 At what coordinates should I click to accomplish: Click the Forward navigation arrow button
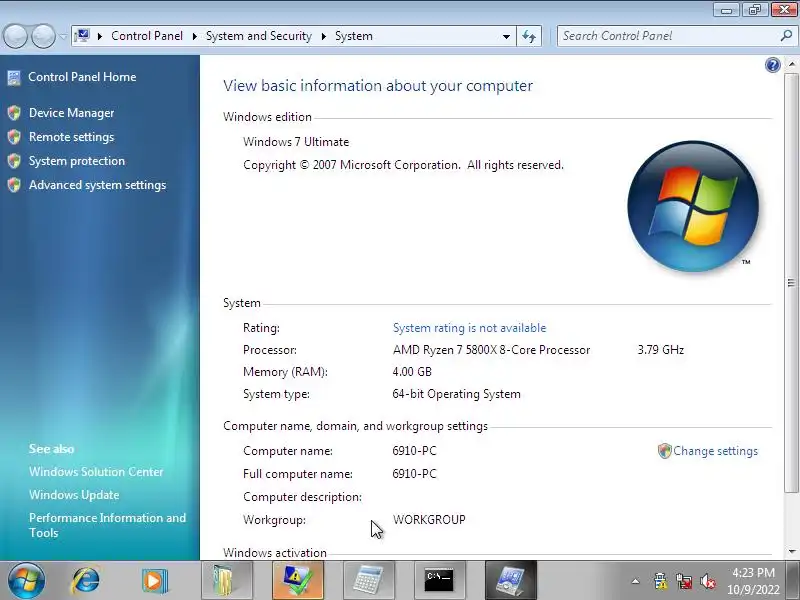tap(44, 36)
